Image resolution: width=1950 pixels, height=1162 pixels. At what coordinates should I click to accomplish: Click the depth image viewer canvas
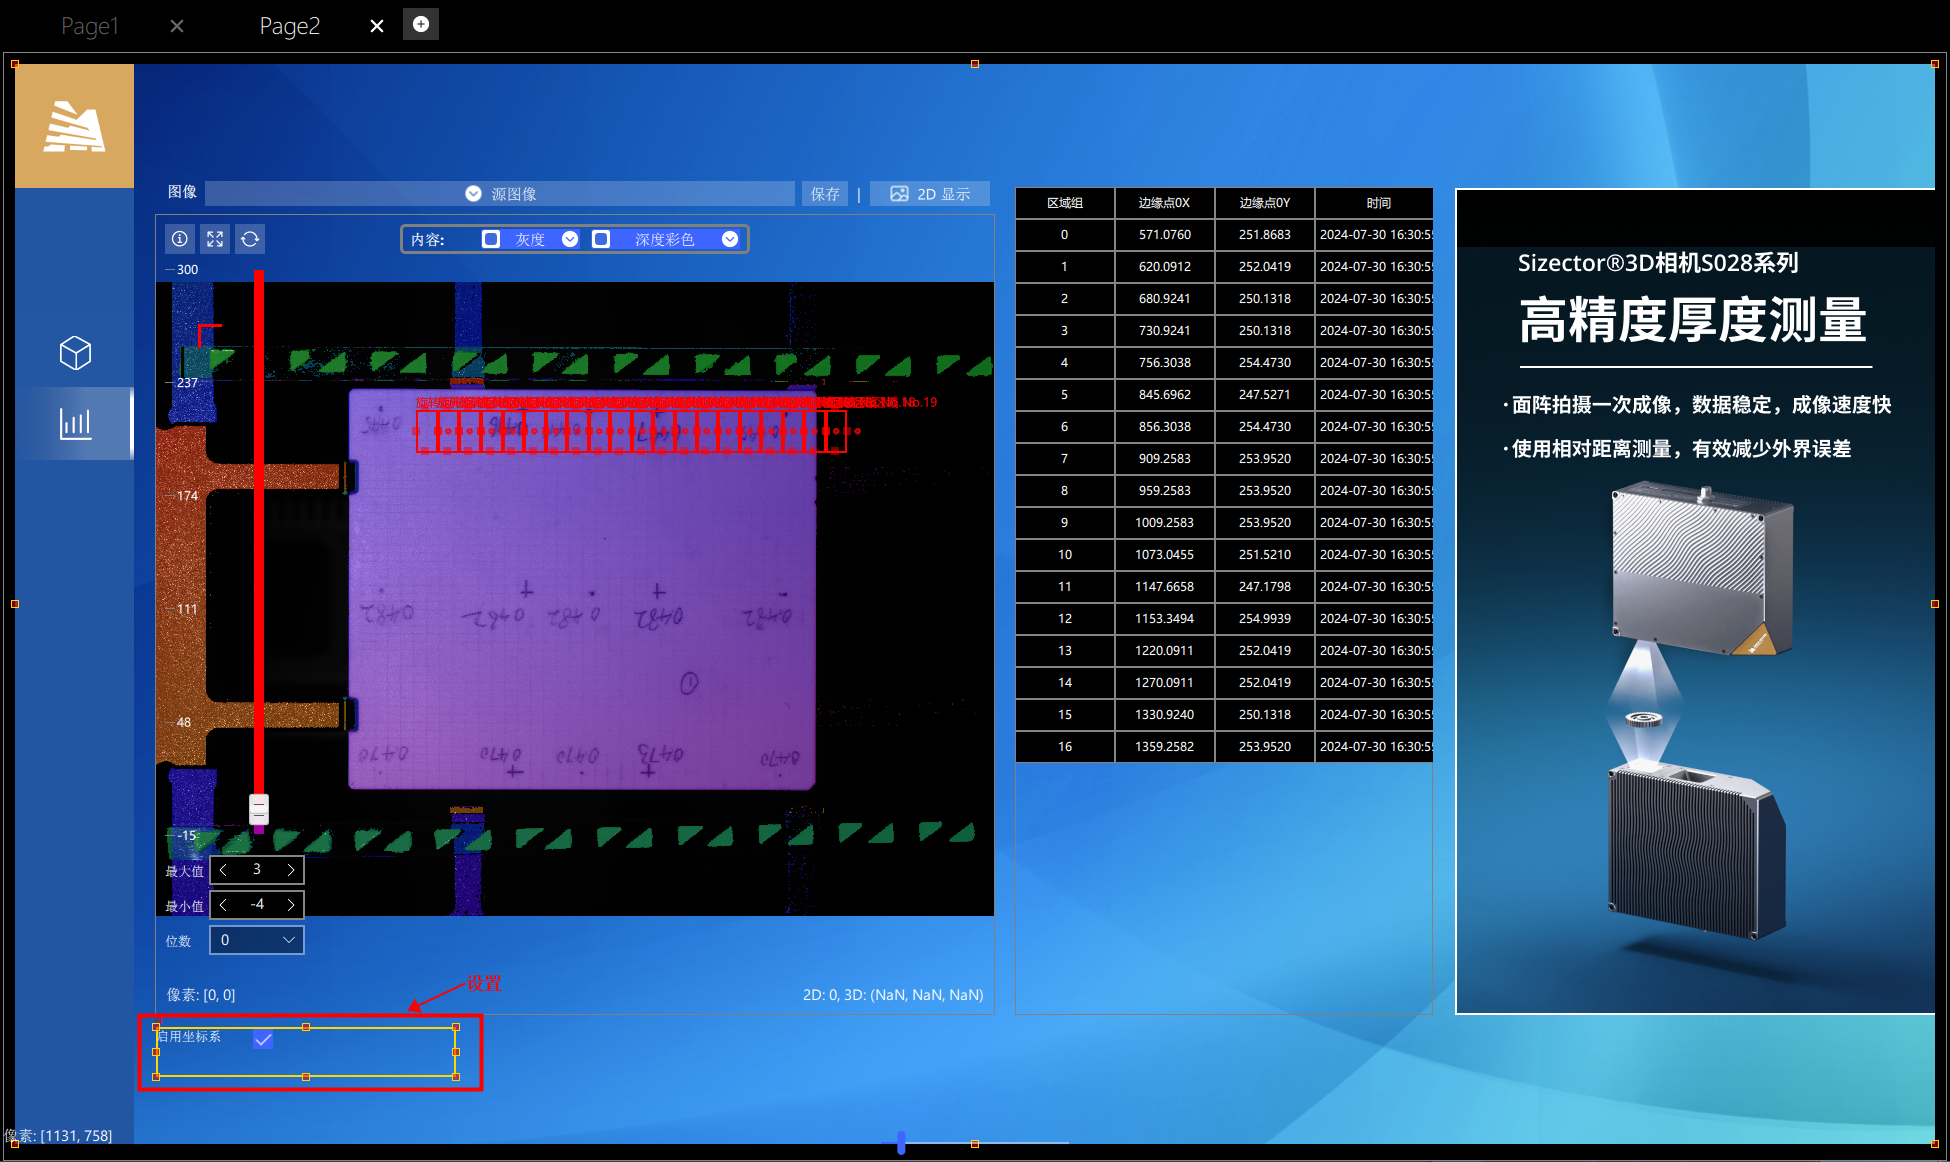pyautogui.click(x=575, y=598)
